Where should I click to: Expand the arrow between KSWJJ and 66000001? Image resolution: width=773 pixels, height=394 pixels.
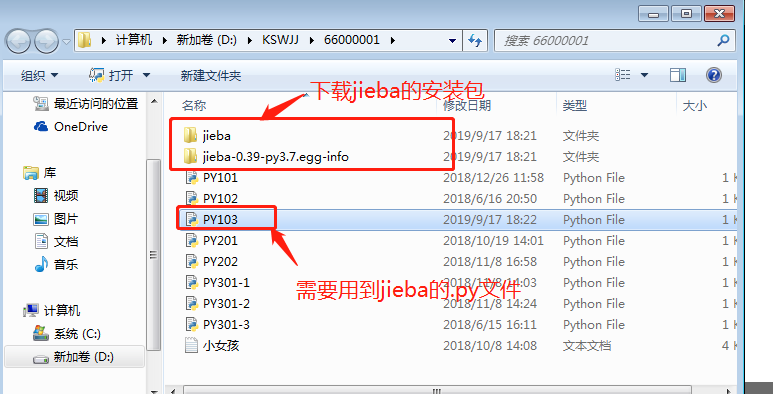312,40
